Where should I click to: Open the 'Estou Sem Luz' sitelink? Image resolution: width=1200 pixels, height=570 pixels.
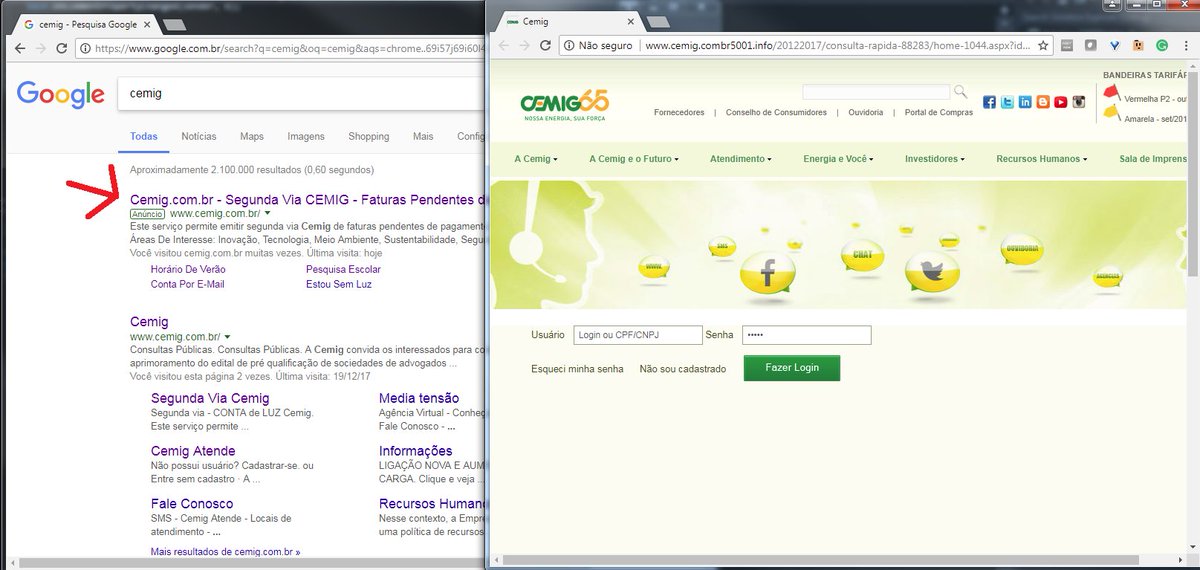(339, 284)
